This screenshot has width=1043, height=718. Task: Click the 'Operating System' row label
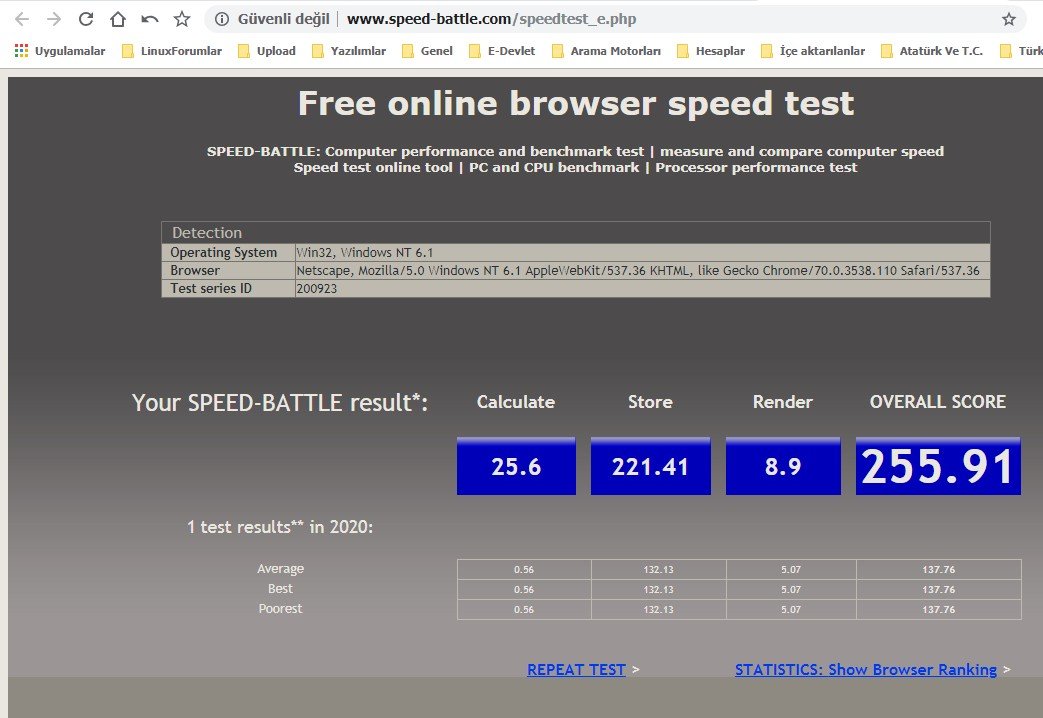[x=224, y=252]
